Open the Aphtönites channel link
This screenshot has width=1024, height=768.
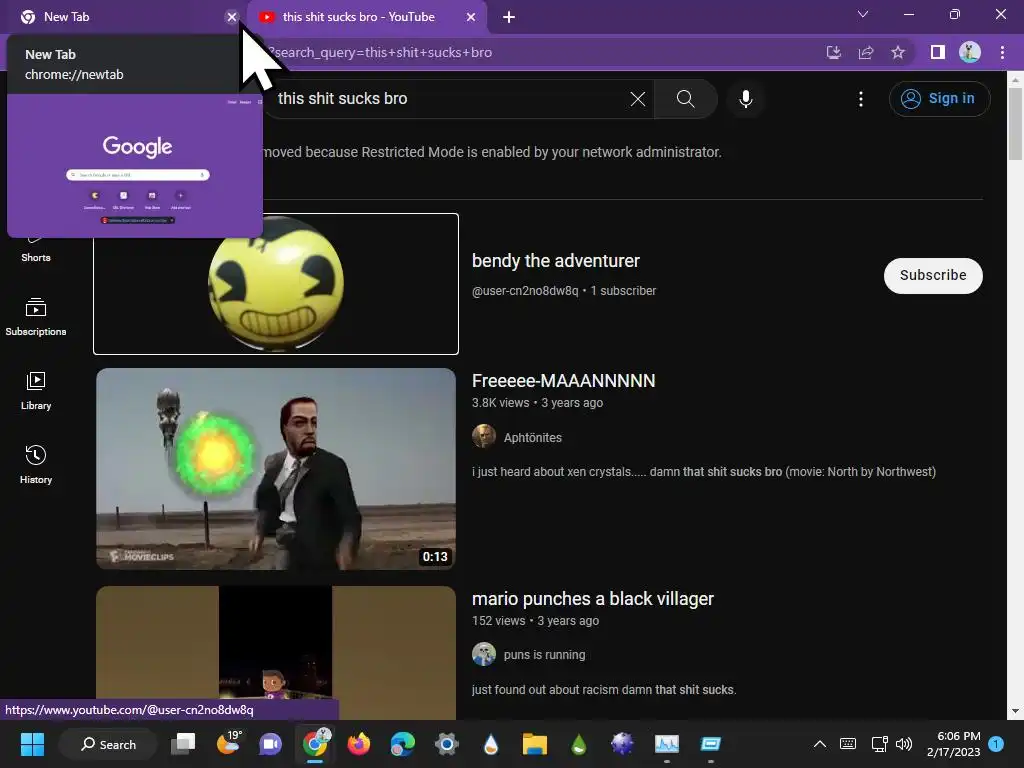point(532,438)
